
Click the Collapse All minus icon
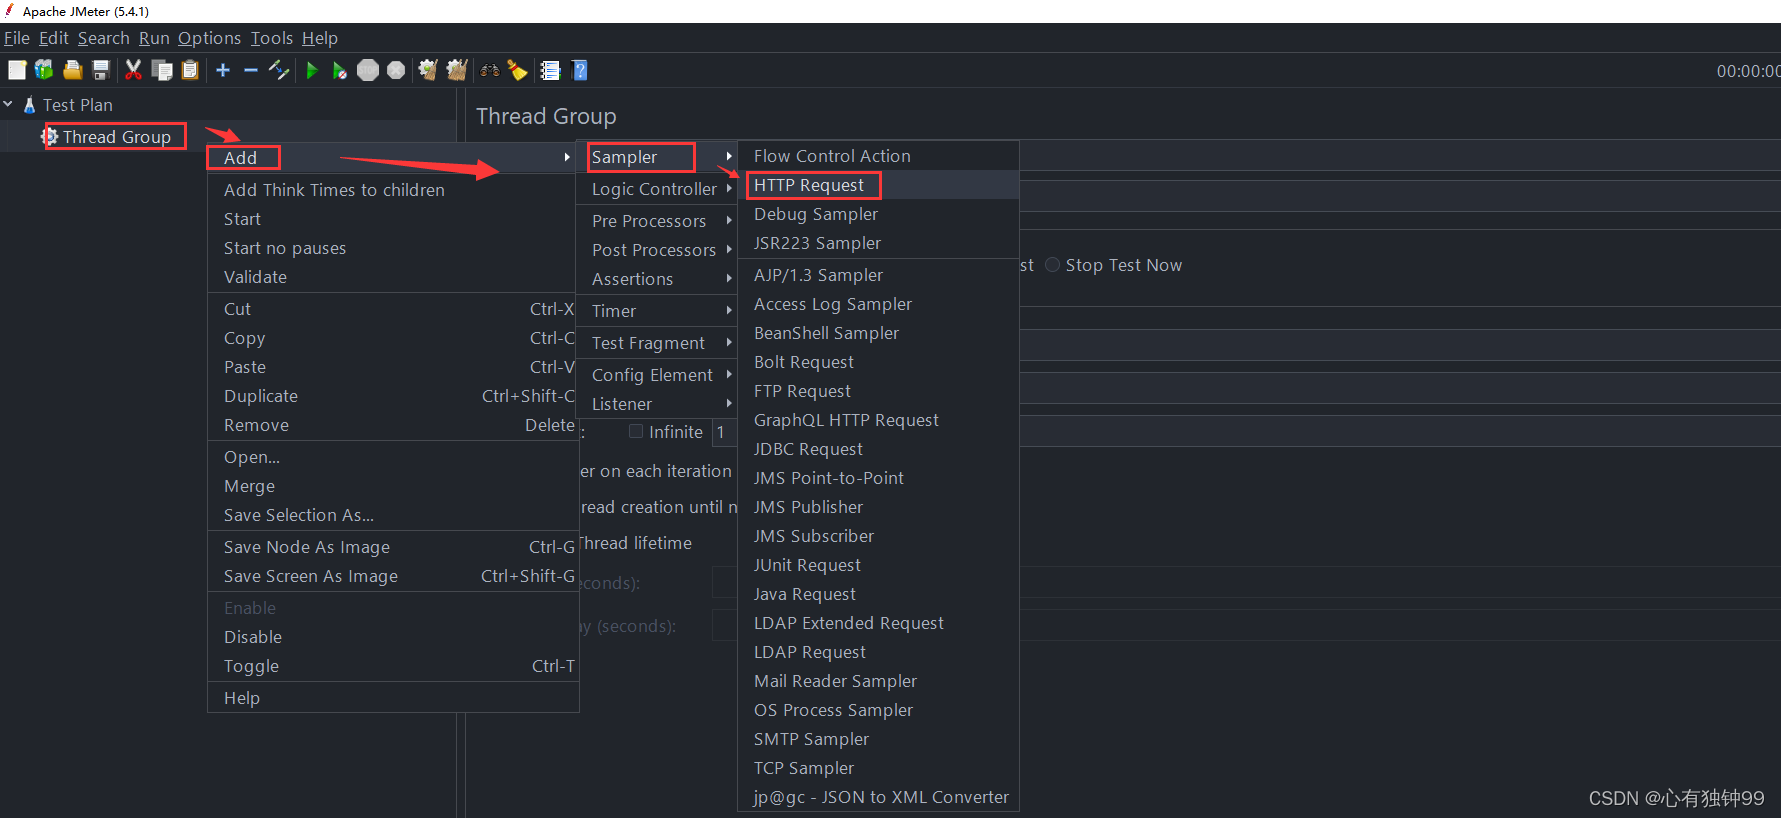click(x=251, y=70)
